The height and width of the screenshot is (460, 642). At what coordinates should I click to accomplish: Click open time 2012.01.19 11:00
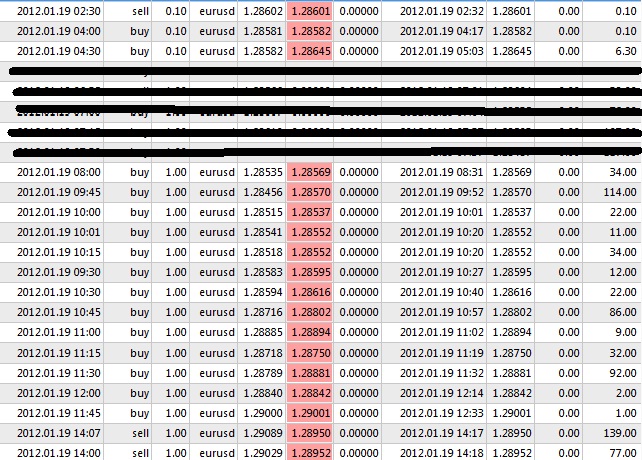(x=59, y=332)
